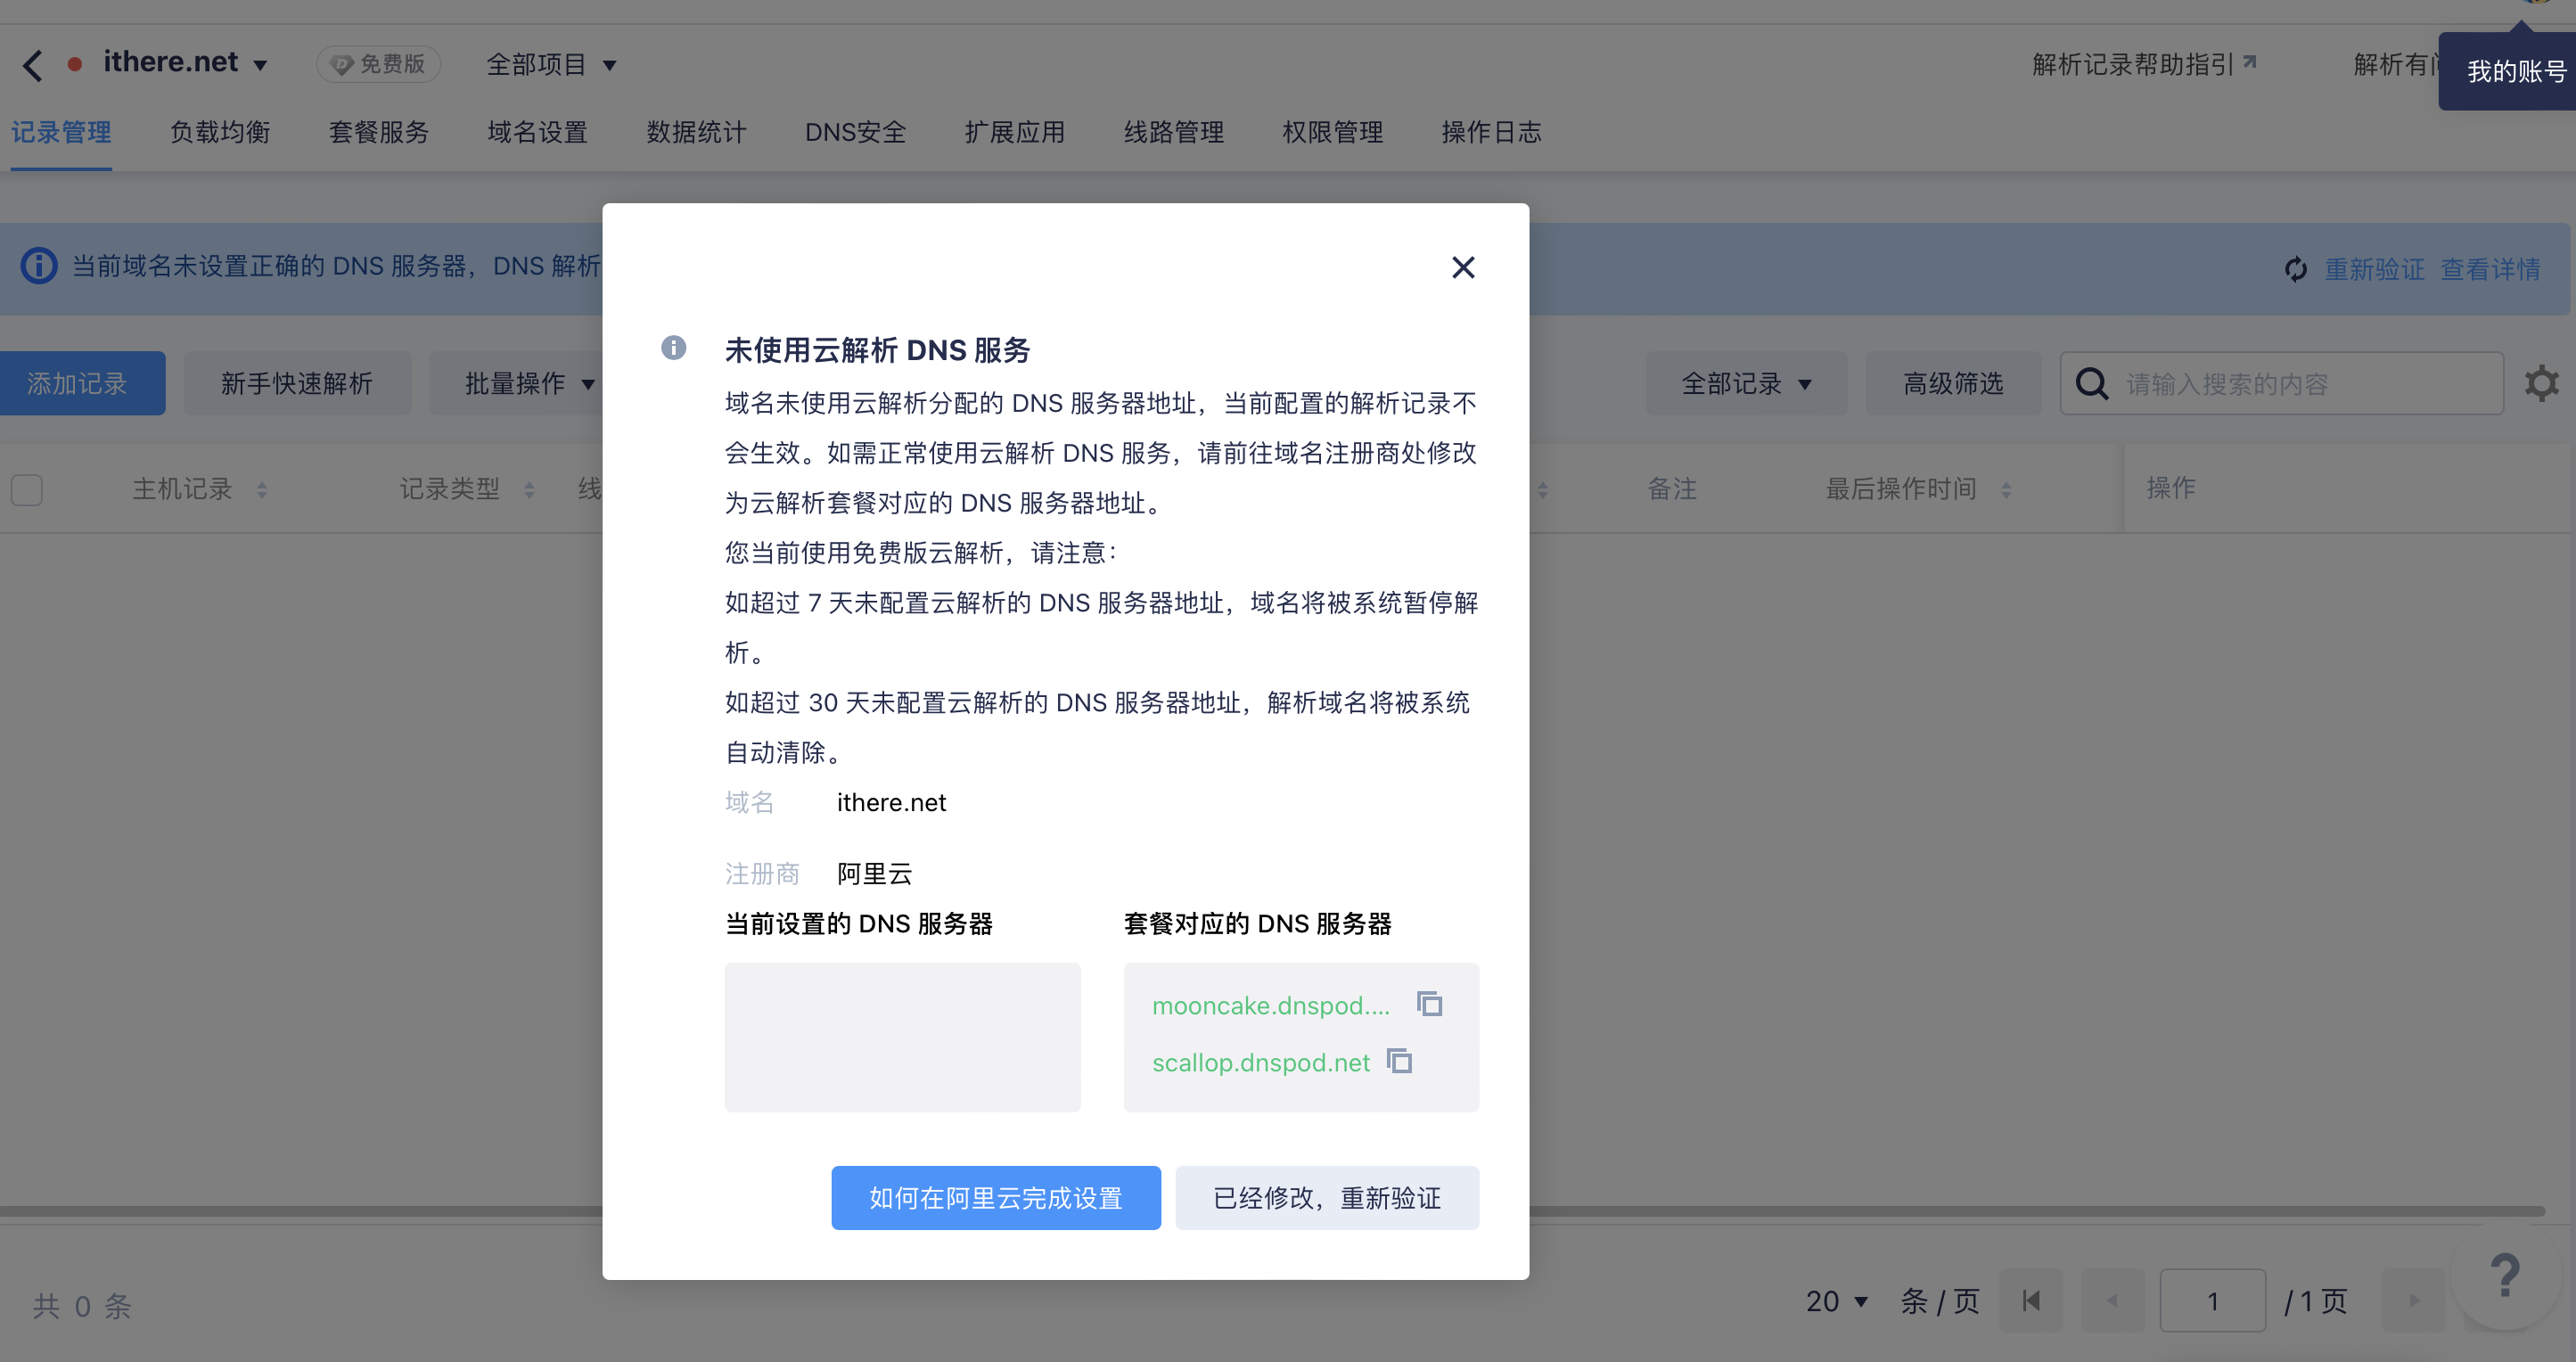Close the DNS warning dialog
Image resolution: width=2576 pixels, height=1362 pixels.
point(1463,267)
